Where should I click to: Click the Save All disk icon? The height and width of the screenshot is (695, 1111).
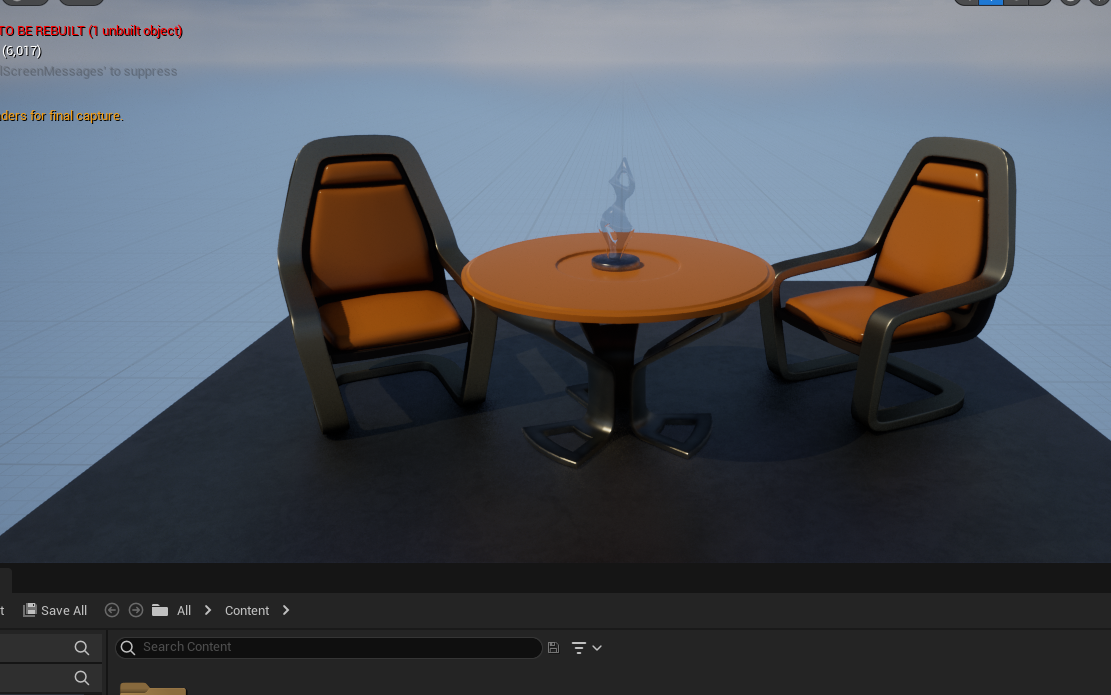pyautogui.click(x=30, y=610)
